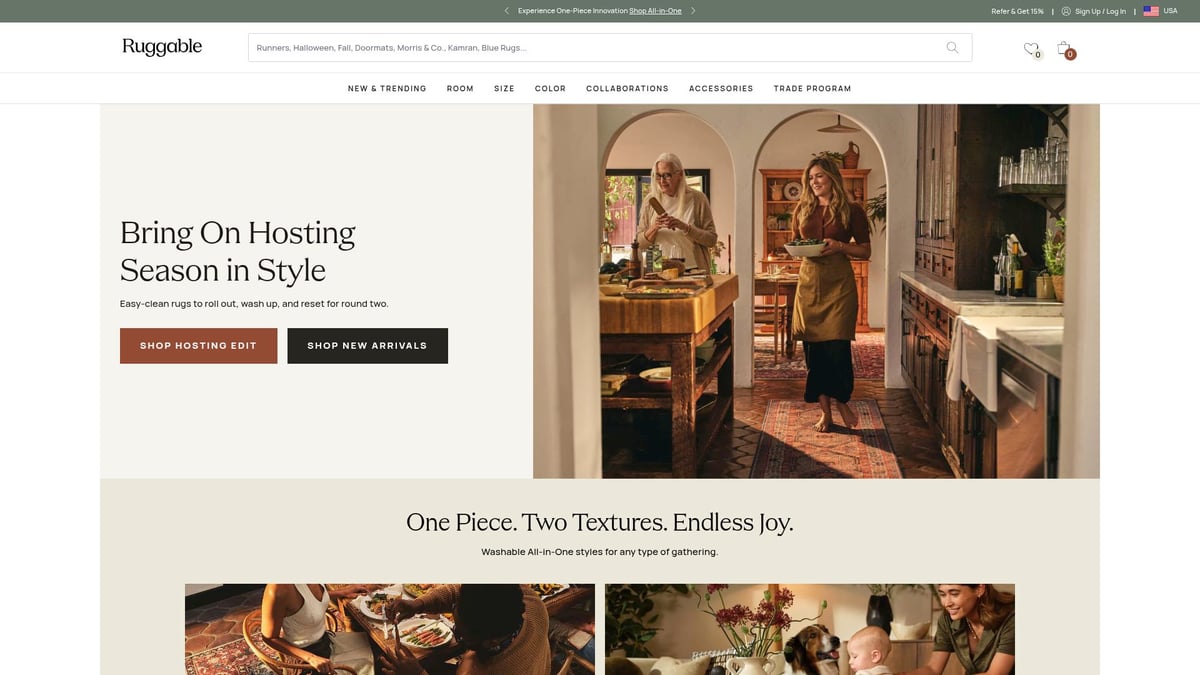Open the Color menu
This screenshot has width=1200, height=675.
point(550,88)
